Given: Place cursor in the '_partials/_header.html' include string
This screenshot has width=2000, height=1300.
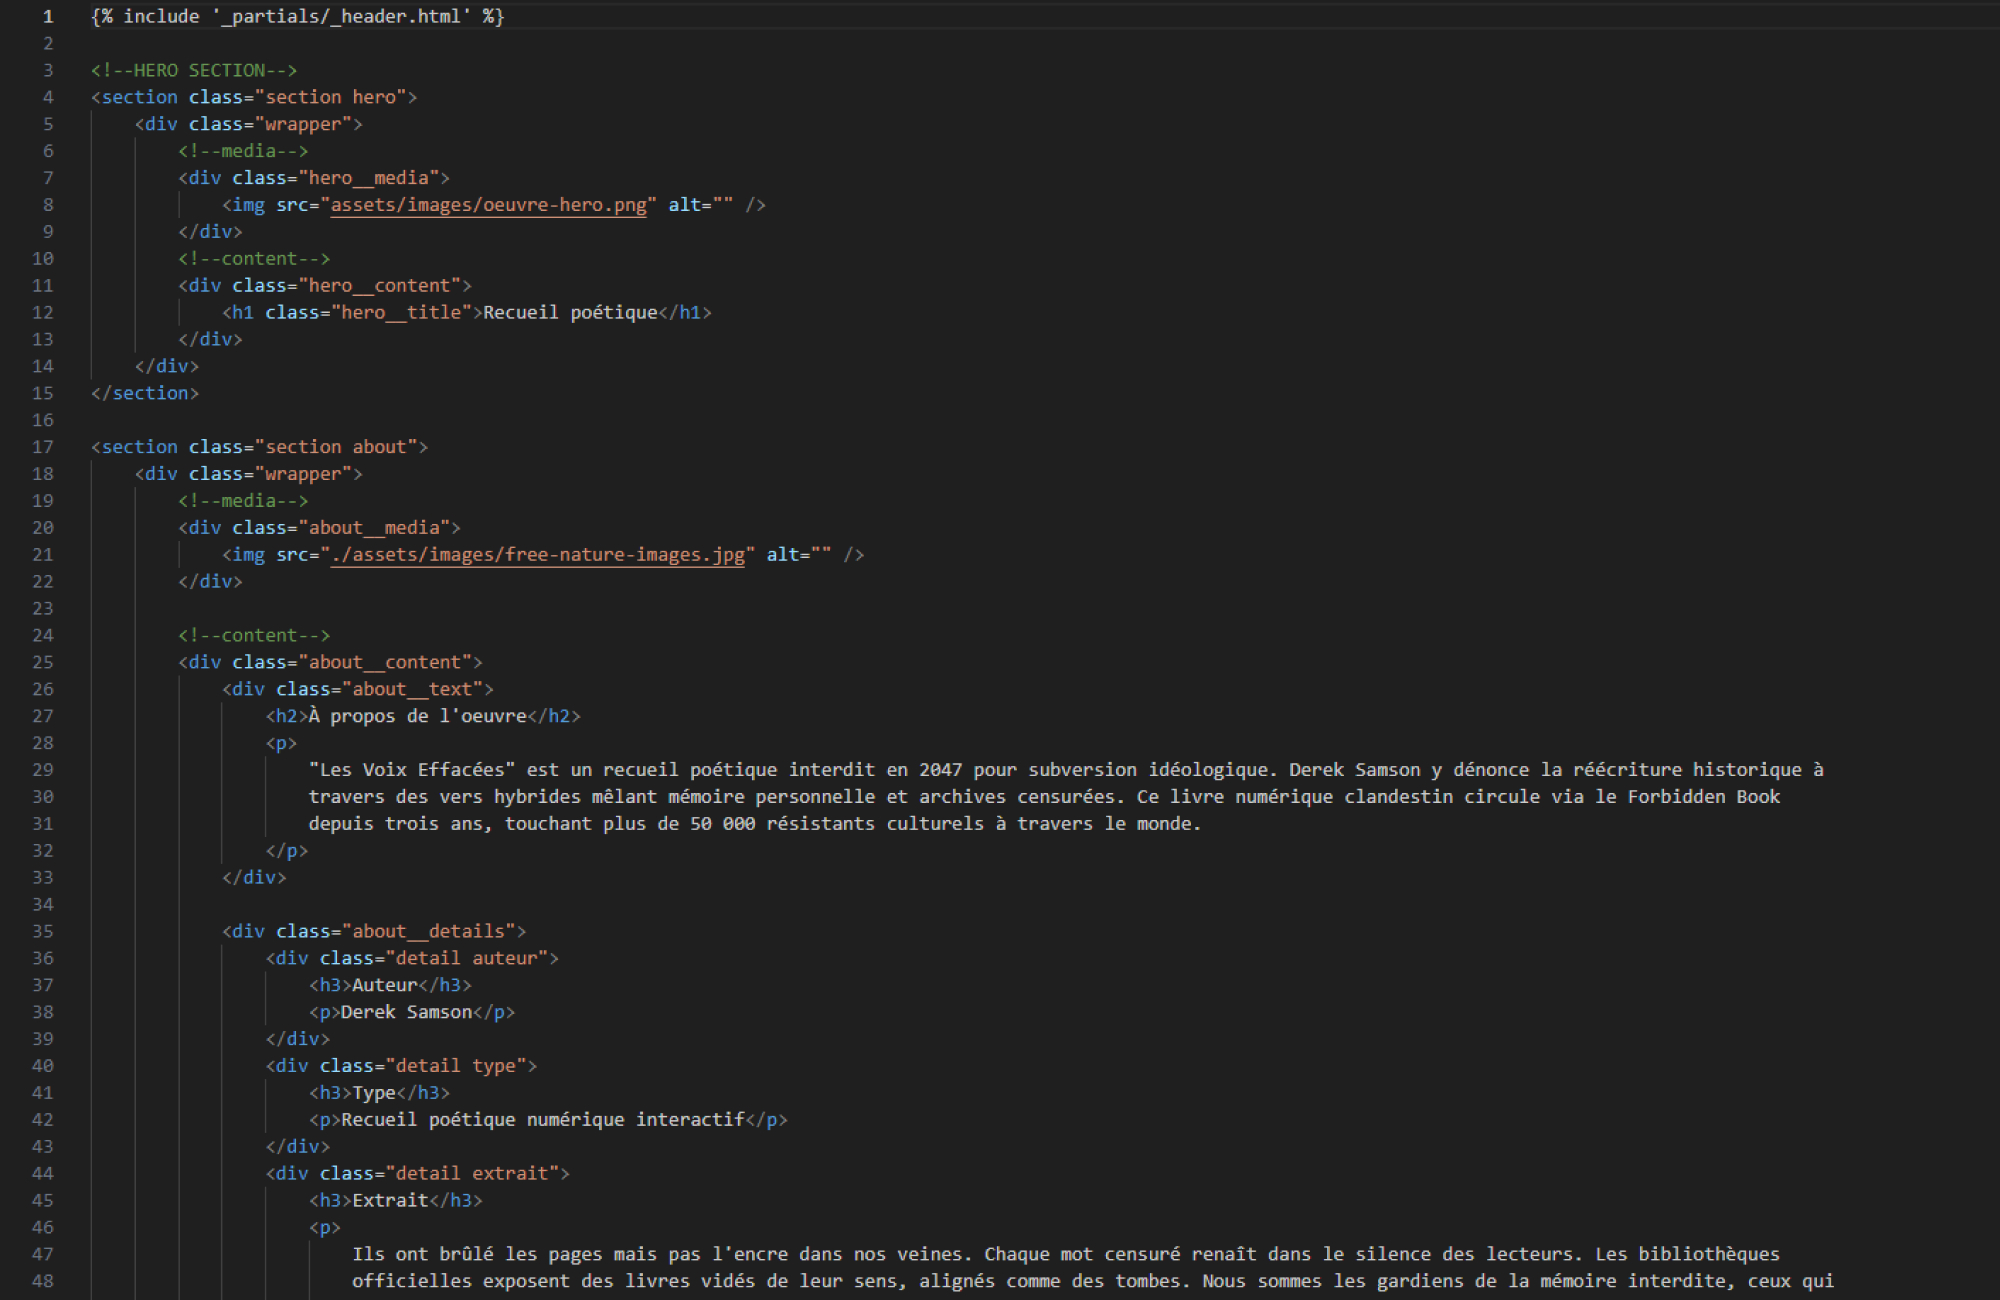Looking at the screenshot, I should pyautogui.click(x=340, y=17).
